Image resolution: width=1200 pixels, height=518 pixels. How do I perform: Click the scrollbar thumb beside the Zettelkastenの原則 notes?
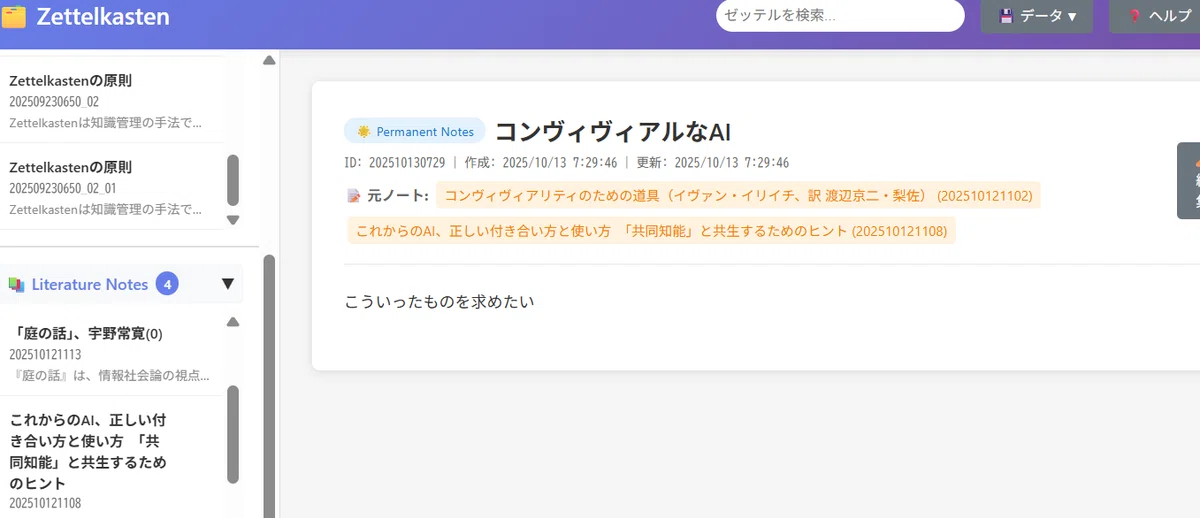click(x=233, y=180)
